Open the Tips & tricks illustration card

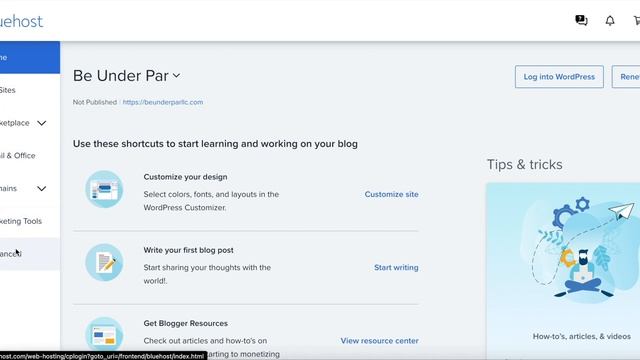[563, 271]
